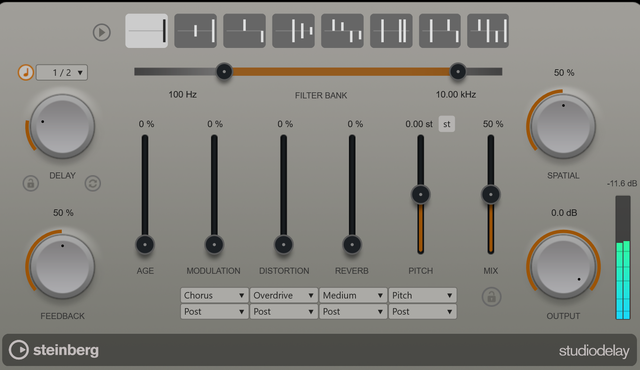Open the Medium reverb type dropdown
Image resolution: width=640 pixels, height=370 pixels.
tap(353, 295)
